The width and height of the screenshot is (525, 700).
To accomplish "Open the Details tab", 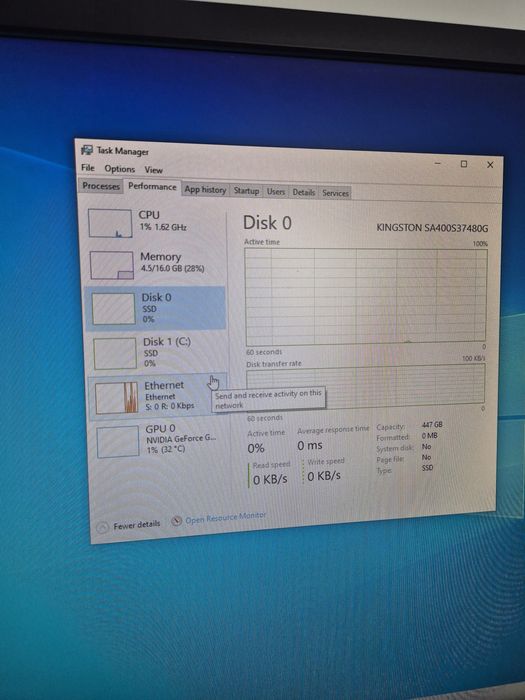I will [304, 192].
